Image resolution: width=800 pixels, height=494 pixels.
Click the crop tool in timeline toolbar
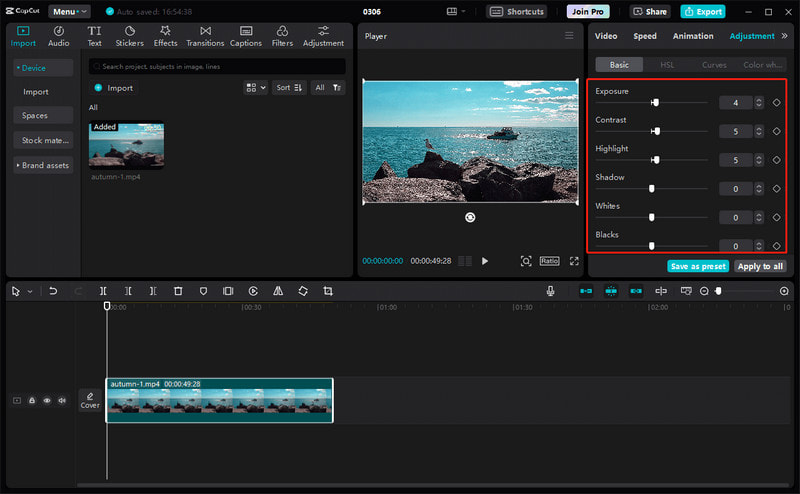(328, 291)
